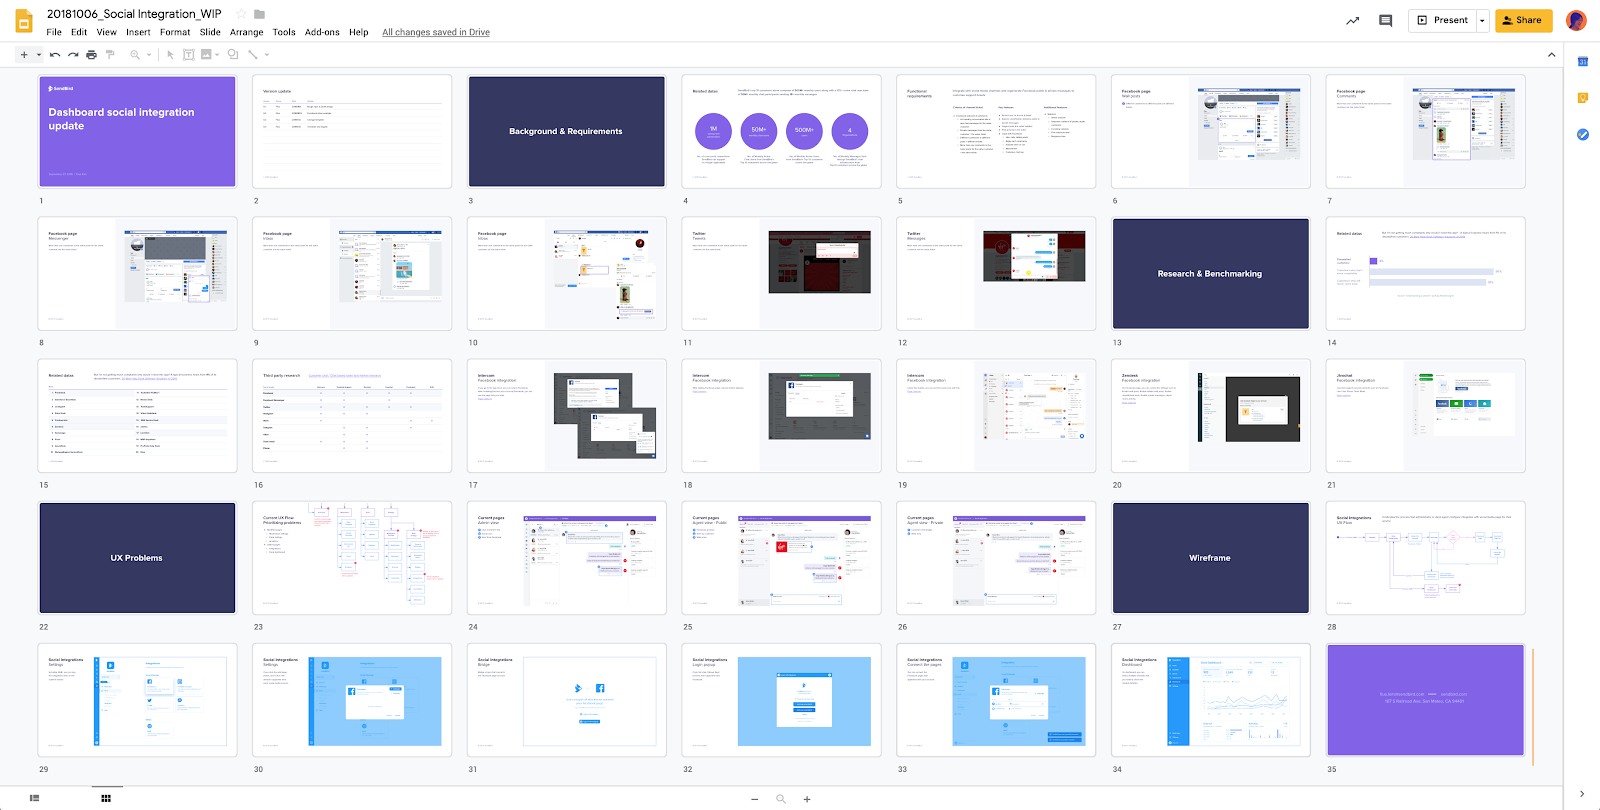The image size is (1600, 810).
Task: Select the cursor Select tool
Action: tap(170, 55)
